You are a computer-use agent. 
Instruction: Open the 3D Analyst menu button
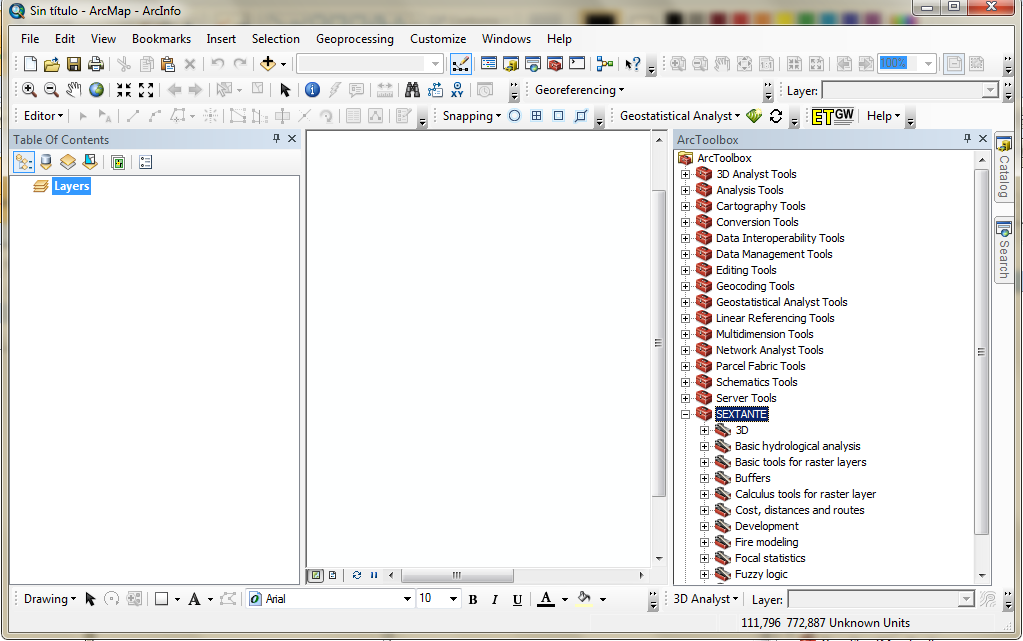(x=705, y=599)
